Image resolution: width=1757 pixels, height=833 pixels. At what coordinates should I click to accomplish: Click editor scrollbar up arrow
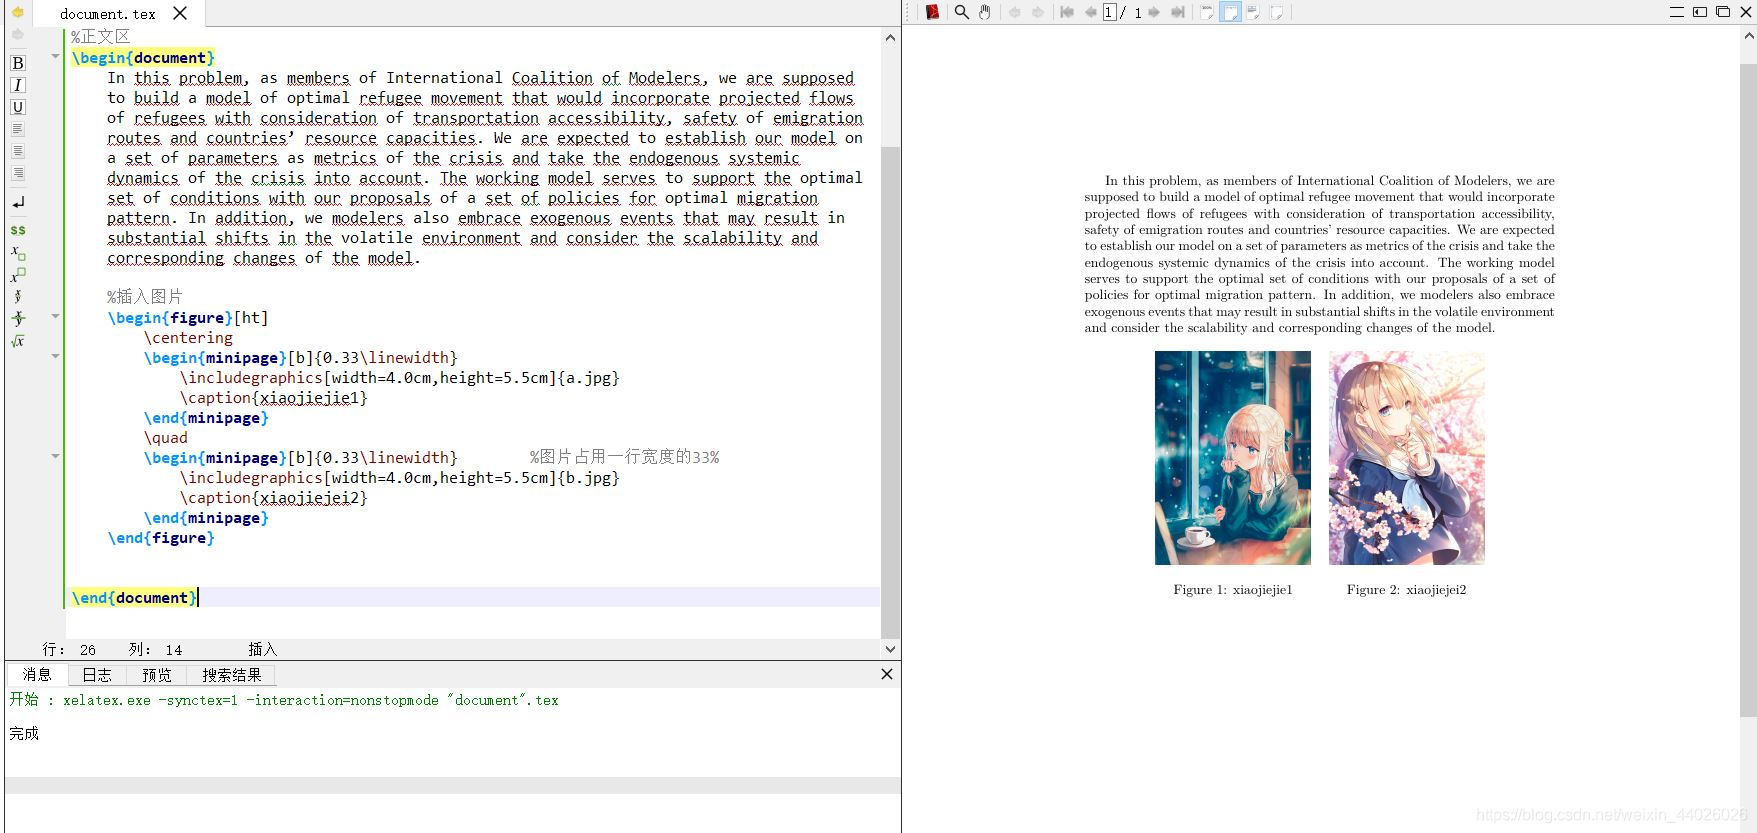890,38
